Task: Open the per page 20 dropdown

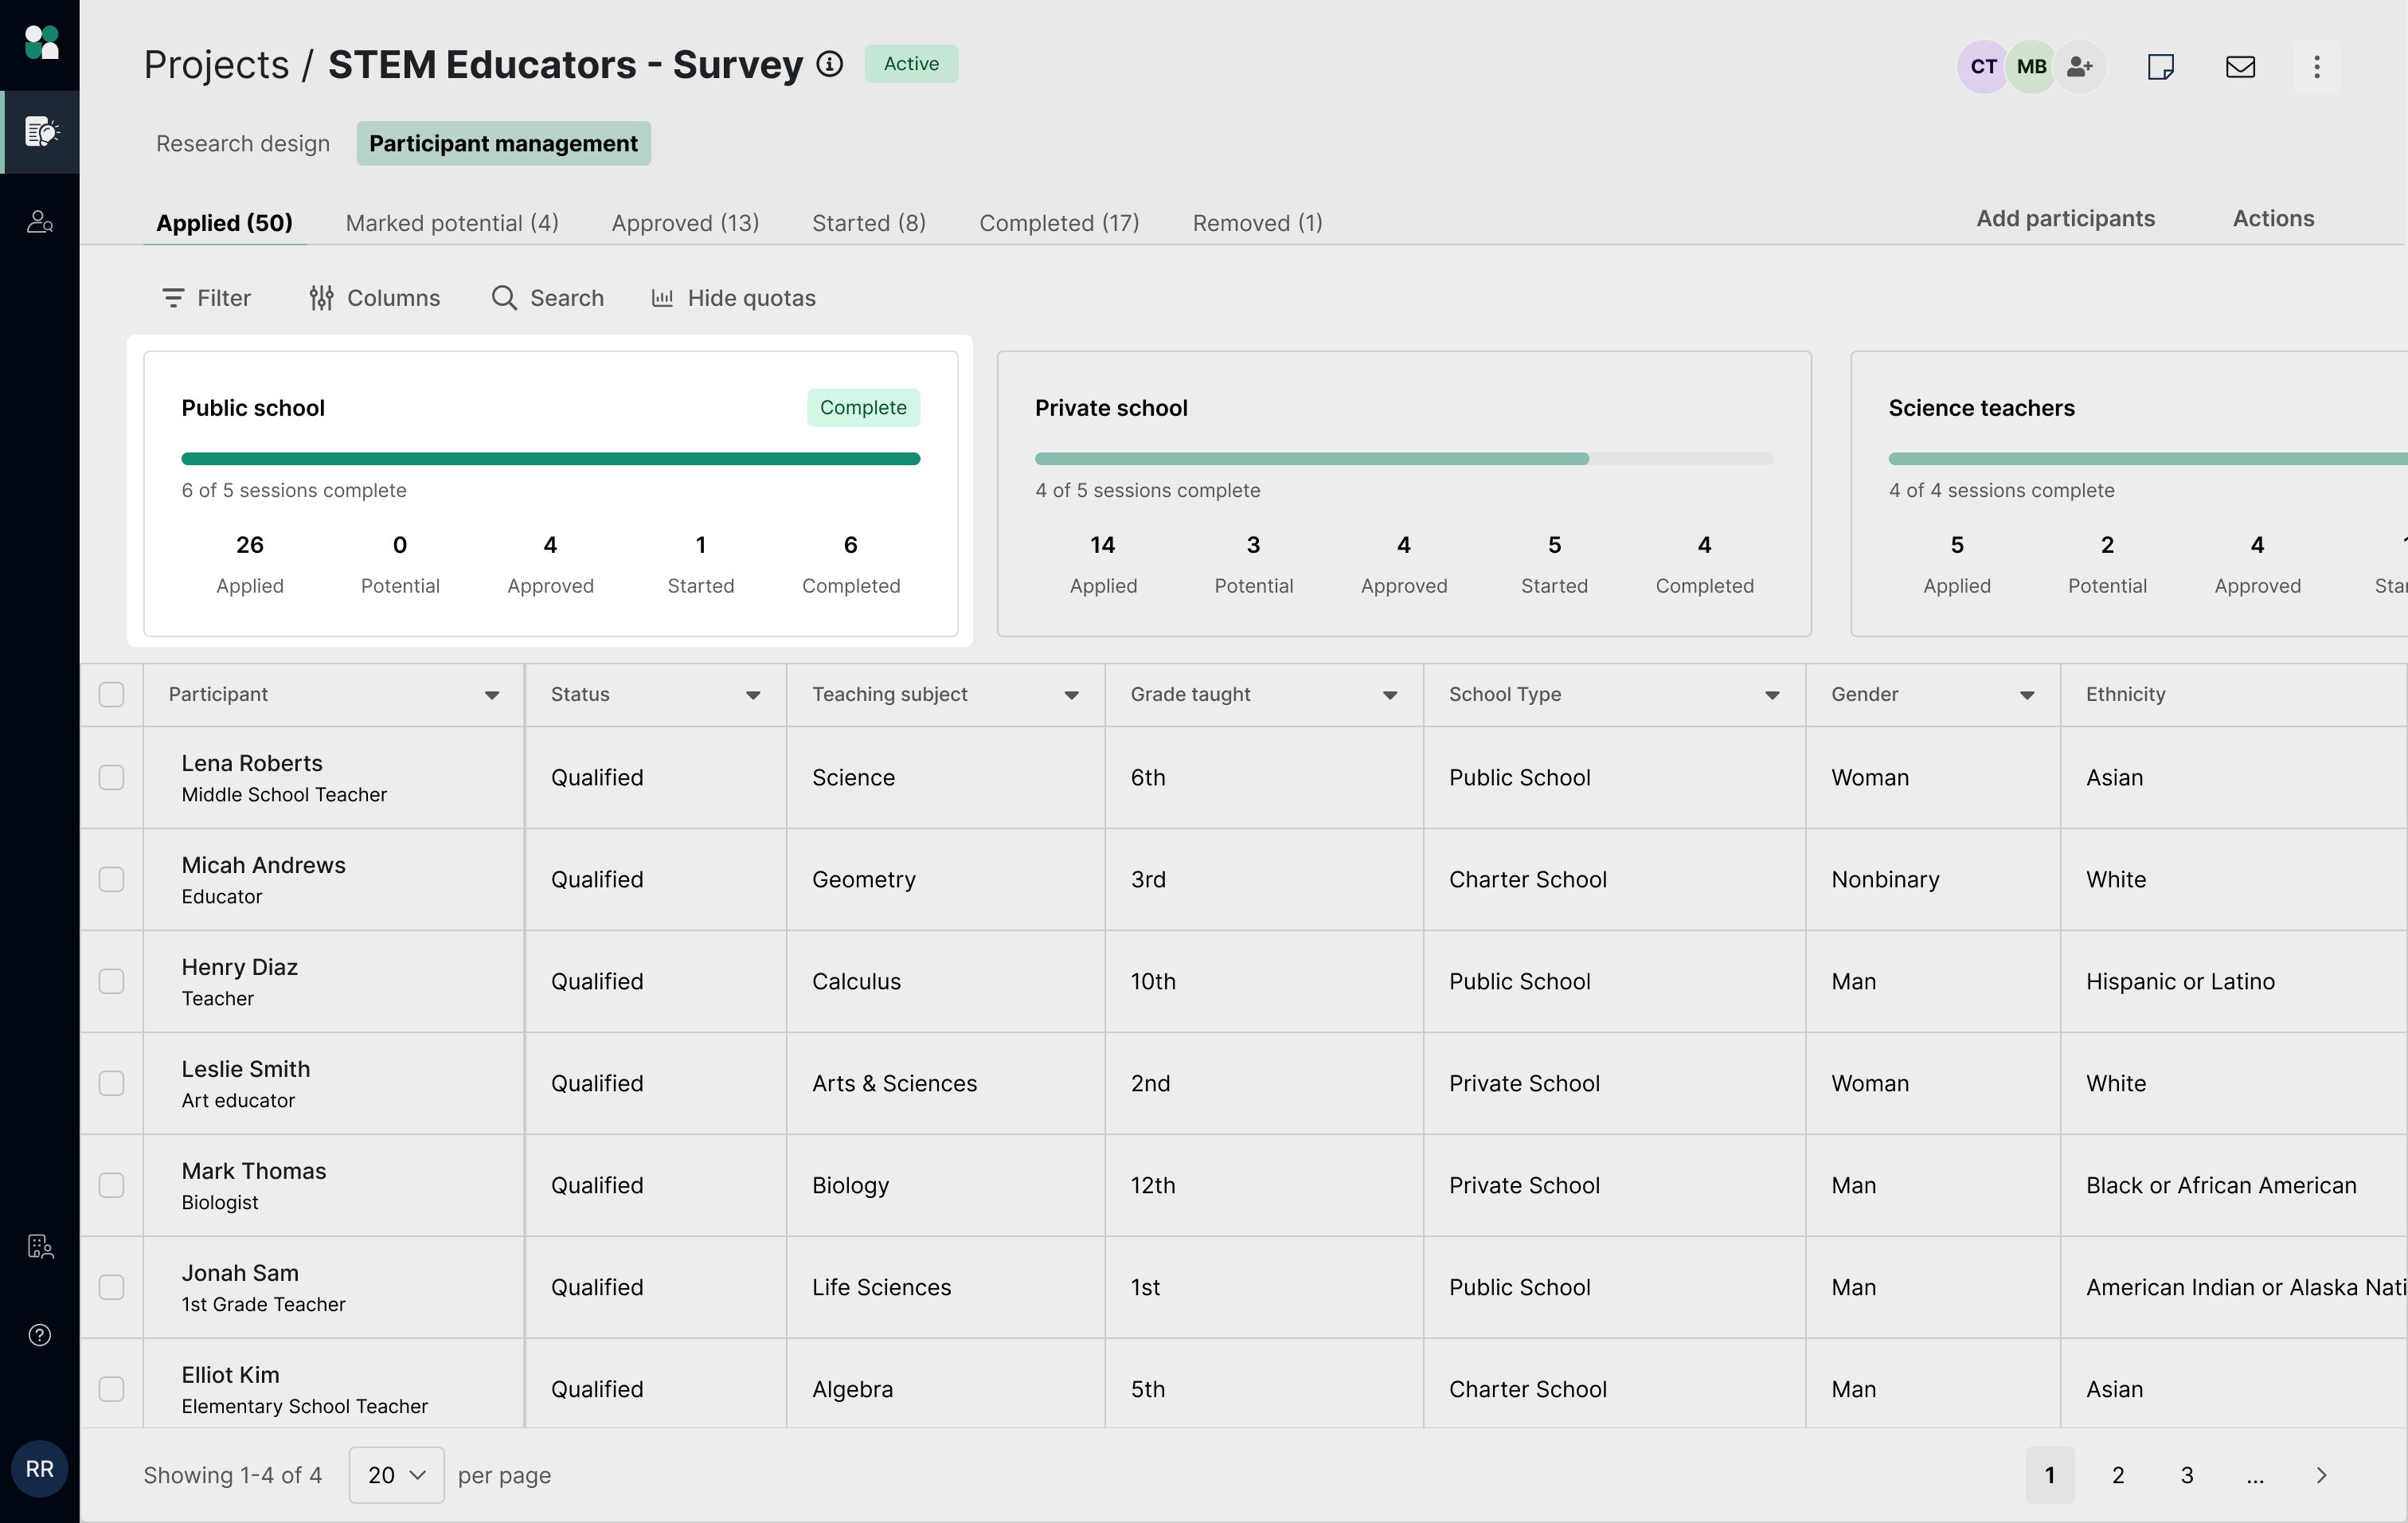Action: point(396,1474)
